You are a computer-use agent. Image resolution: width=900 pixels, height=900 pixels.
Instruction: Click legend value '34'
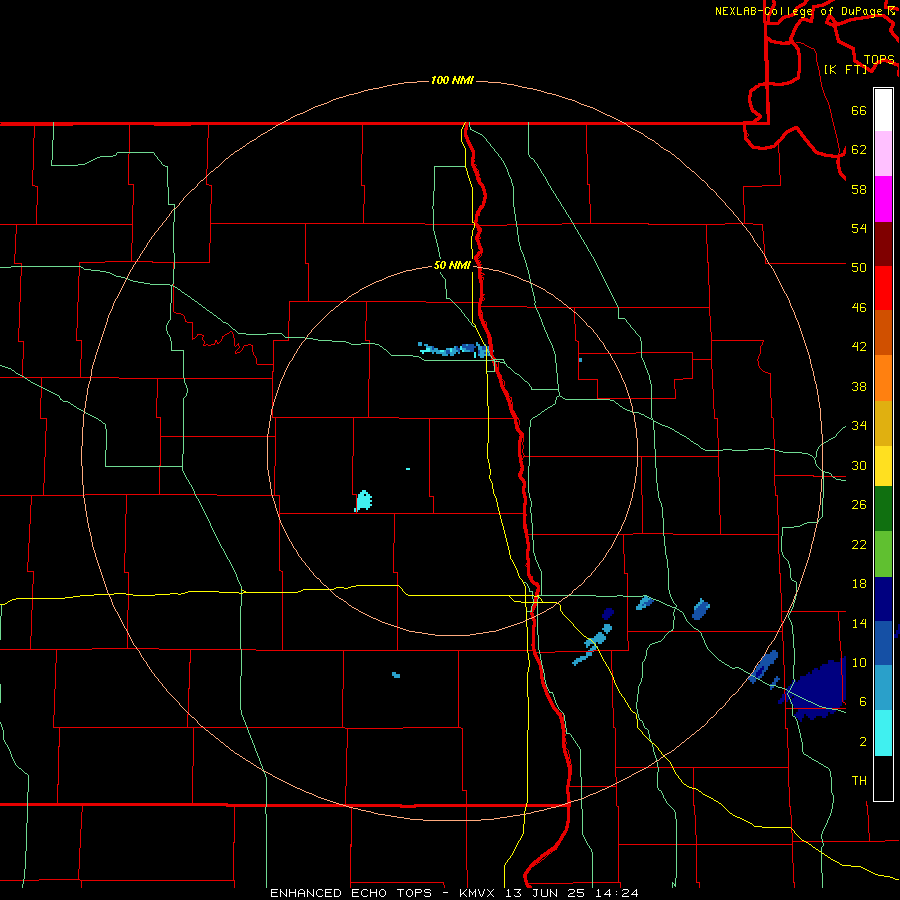coord(859,426)
